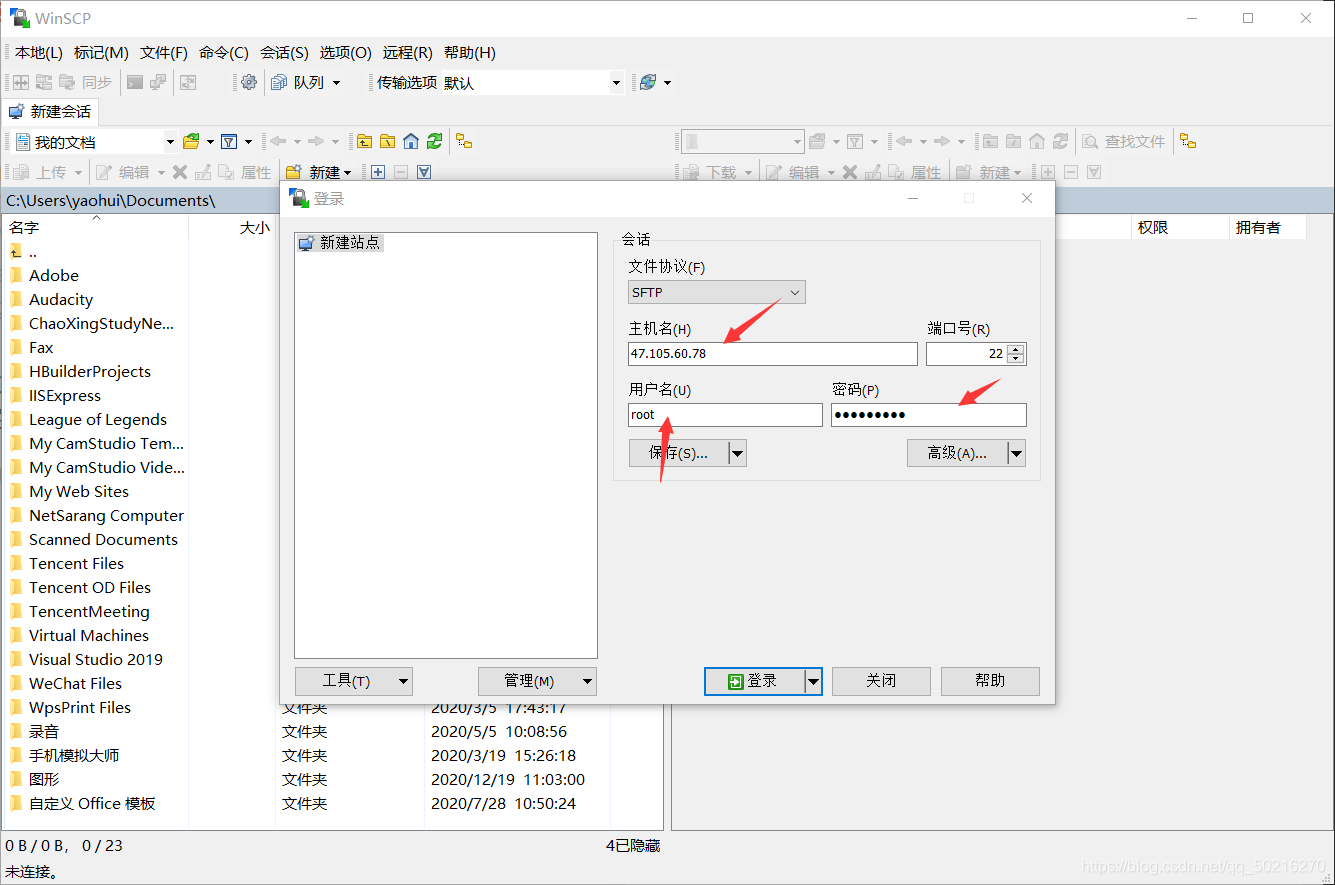Expand the arrow beside the 保存(S) button
The height and width of the screenshot is (885, 1335).
(x=738, y=453)
